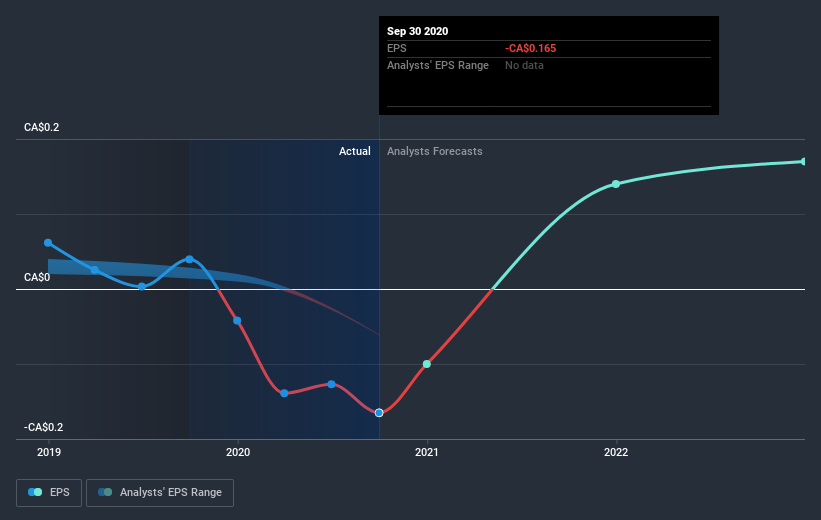
Task: Click the '2022' x-axis label
Action: pos(616,452)
